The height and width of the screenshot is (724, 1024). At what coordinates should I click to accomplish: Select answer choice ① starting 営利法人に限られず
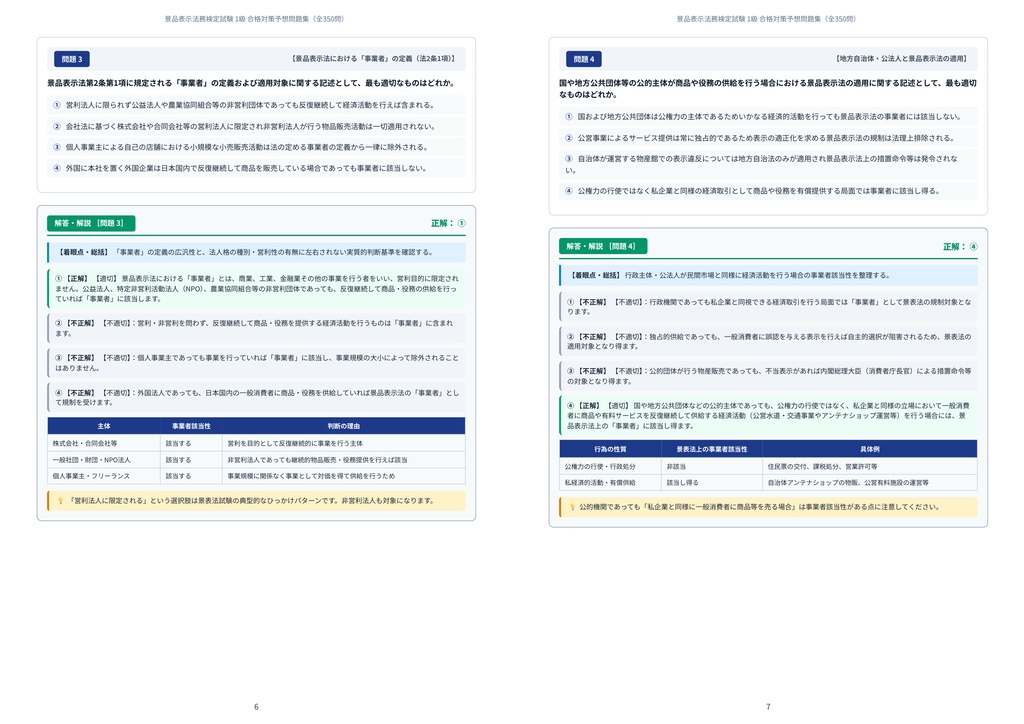(x=256, y=104)
